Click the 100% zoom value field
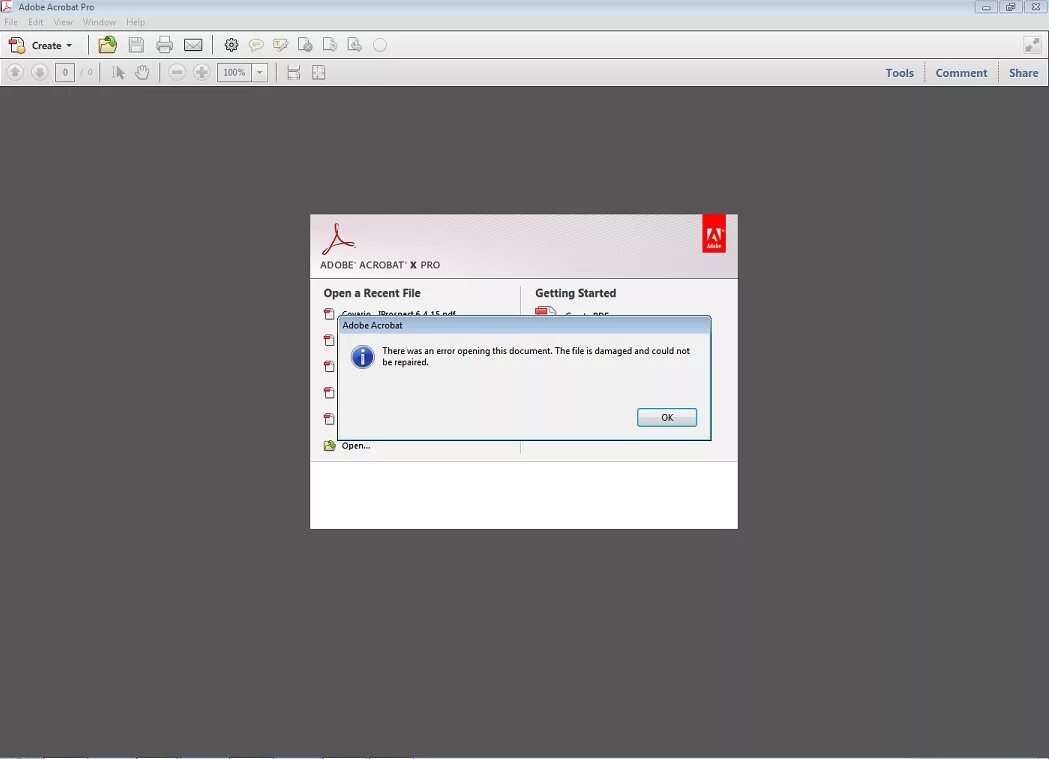This screenshot has height=759, width=1049. [x=234, y=72]
